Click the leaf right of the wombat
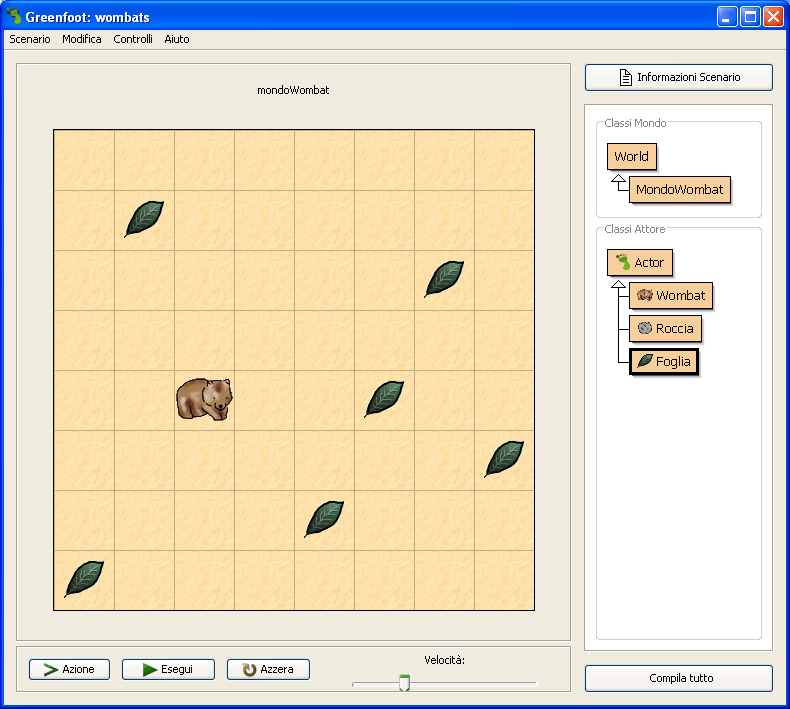The width and height of the screenshot is (790, 709). 384,399
